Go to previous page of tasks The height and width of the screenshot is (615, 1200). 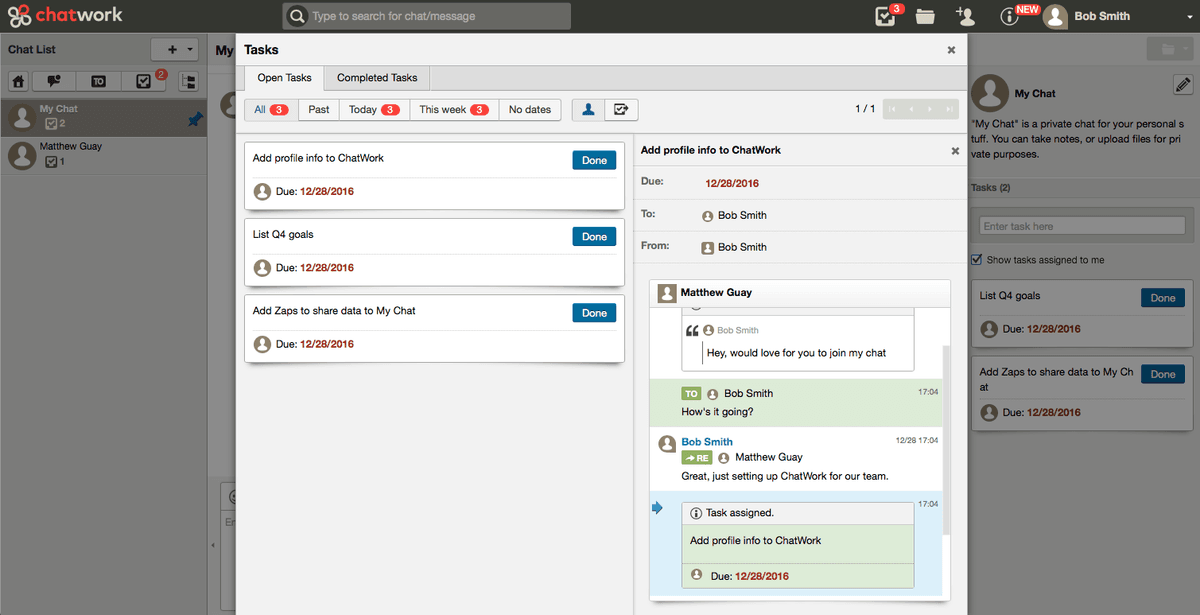coord(911,109)
